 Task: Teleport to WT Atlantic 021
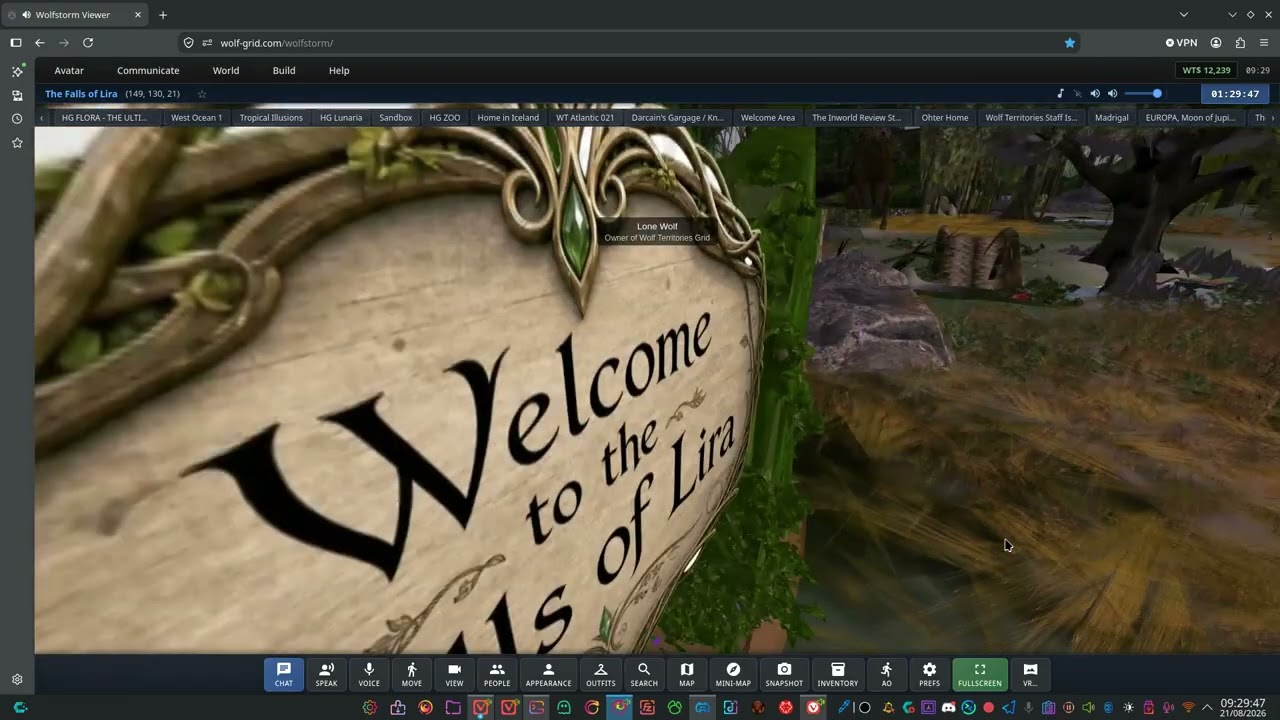click(585, 117)
